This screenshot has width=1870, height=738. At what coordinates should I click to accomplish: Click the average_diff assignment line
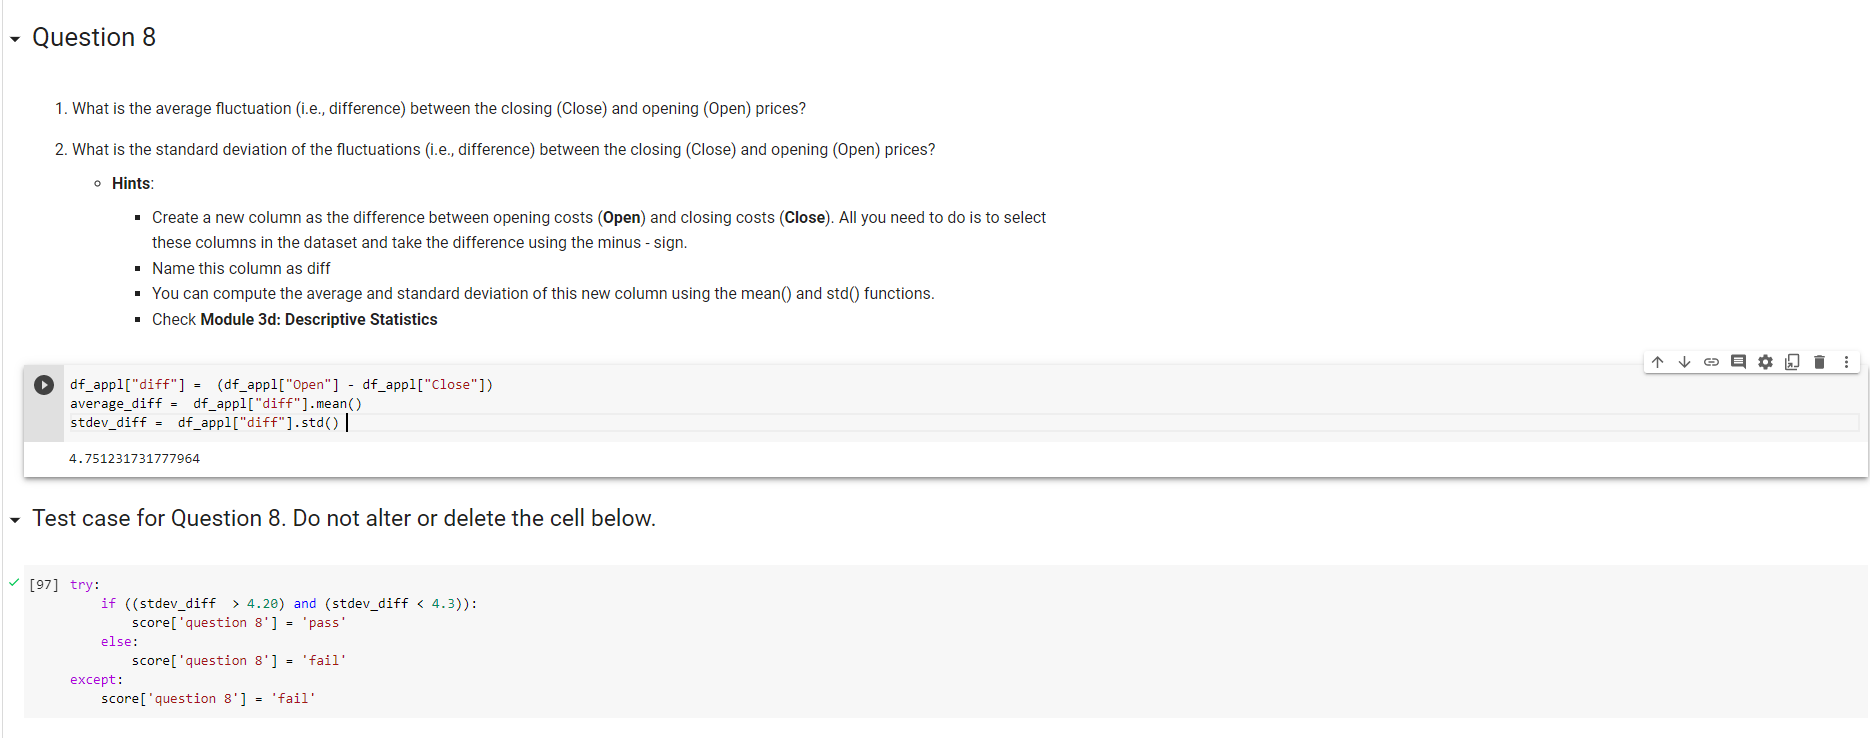click(216, 403)
